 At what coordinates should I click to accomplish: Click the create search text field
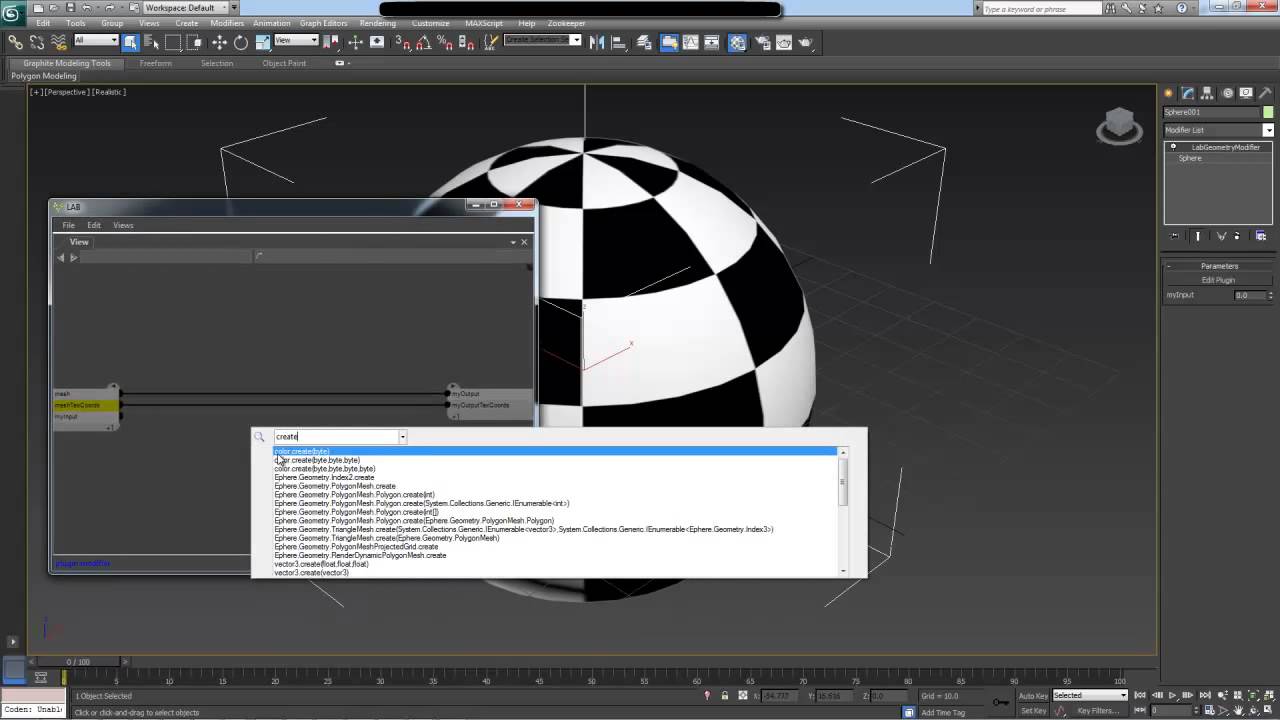click(x=336, y=437)
